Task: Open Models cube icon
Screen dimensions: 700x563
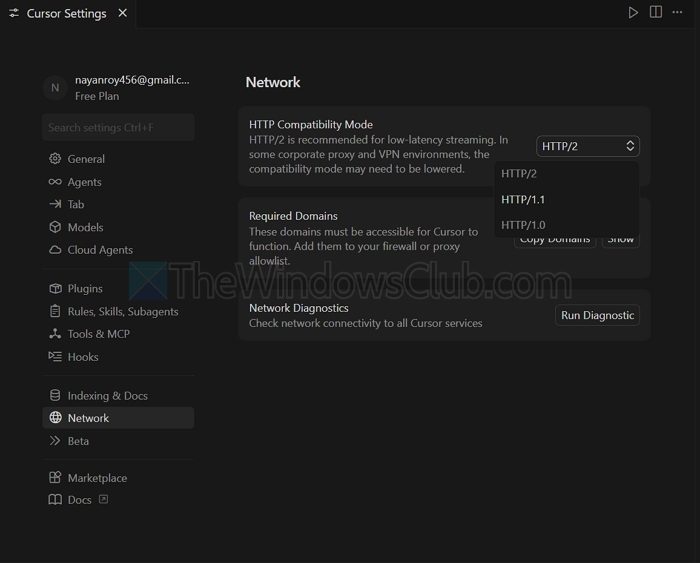Action: 55,227
